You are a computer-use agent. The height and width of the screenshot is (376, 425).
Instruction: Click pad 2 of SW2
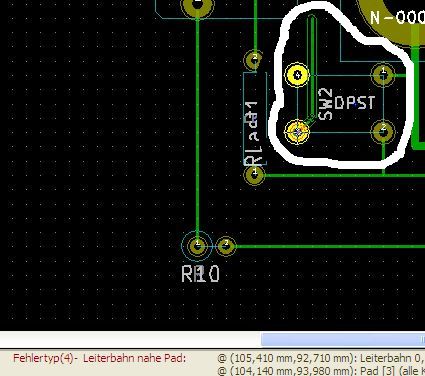click(x=383, y=132)
